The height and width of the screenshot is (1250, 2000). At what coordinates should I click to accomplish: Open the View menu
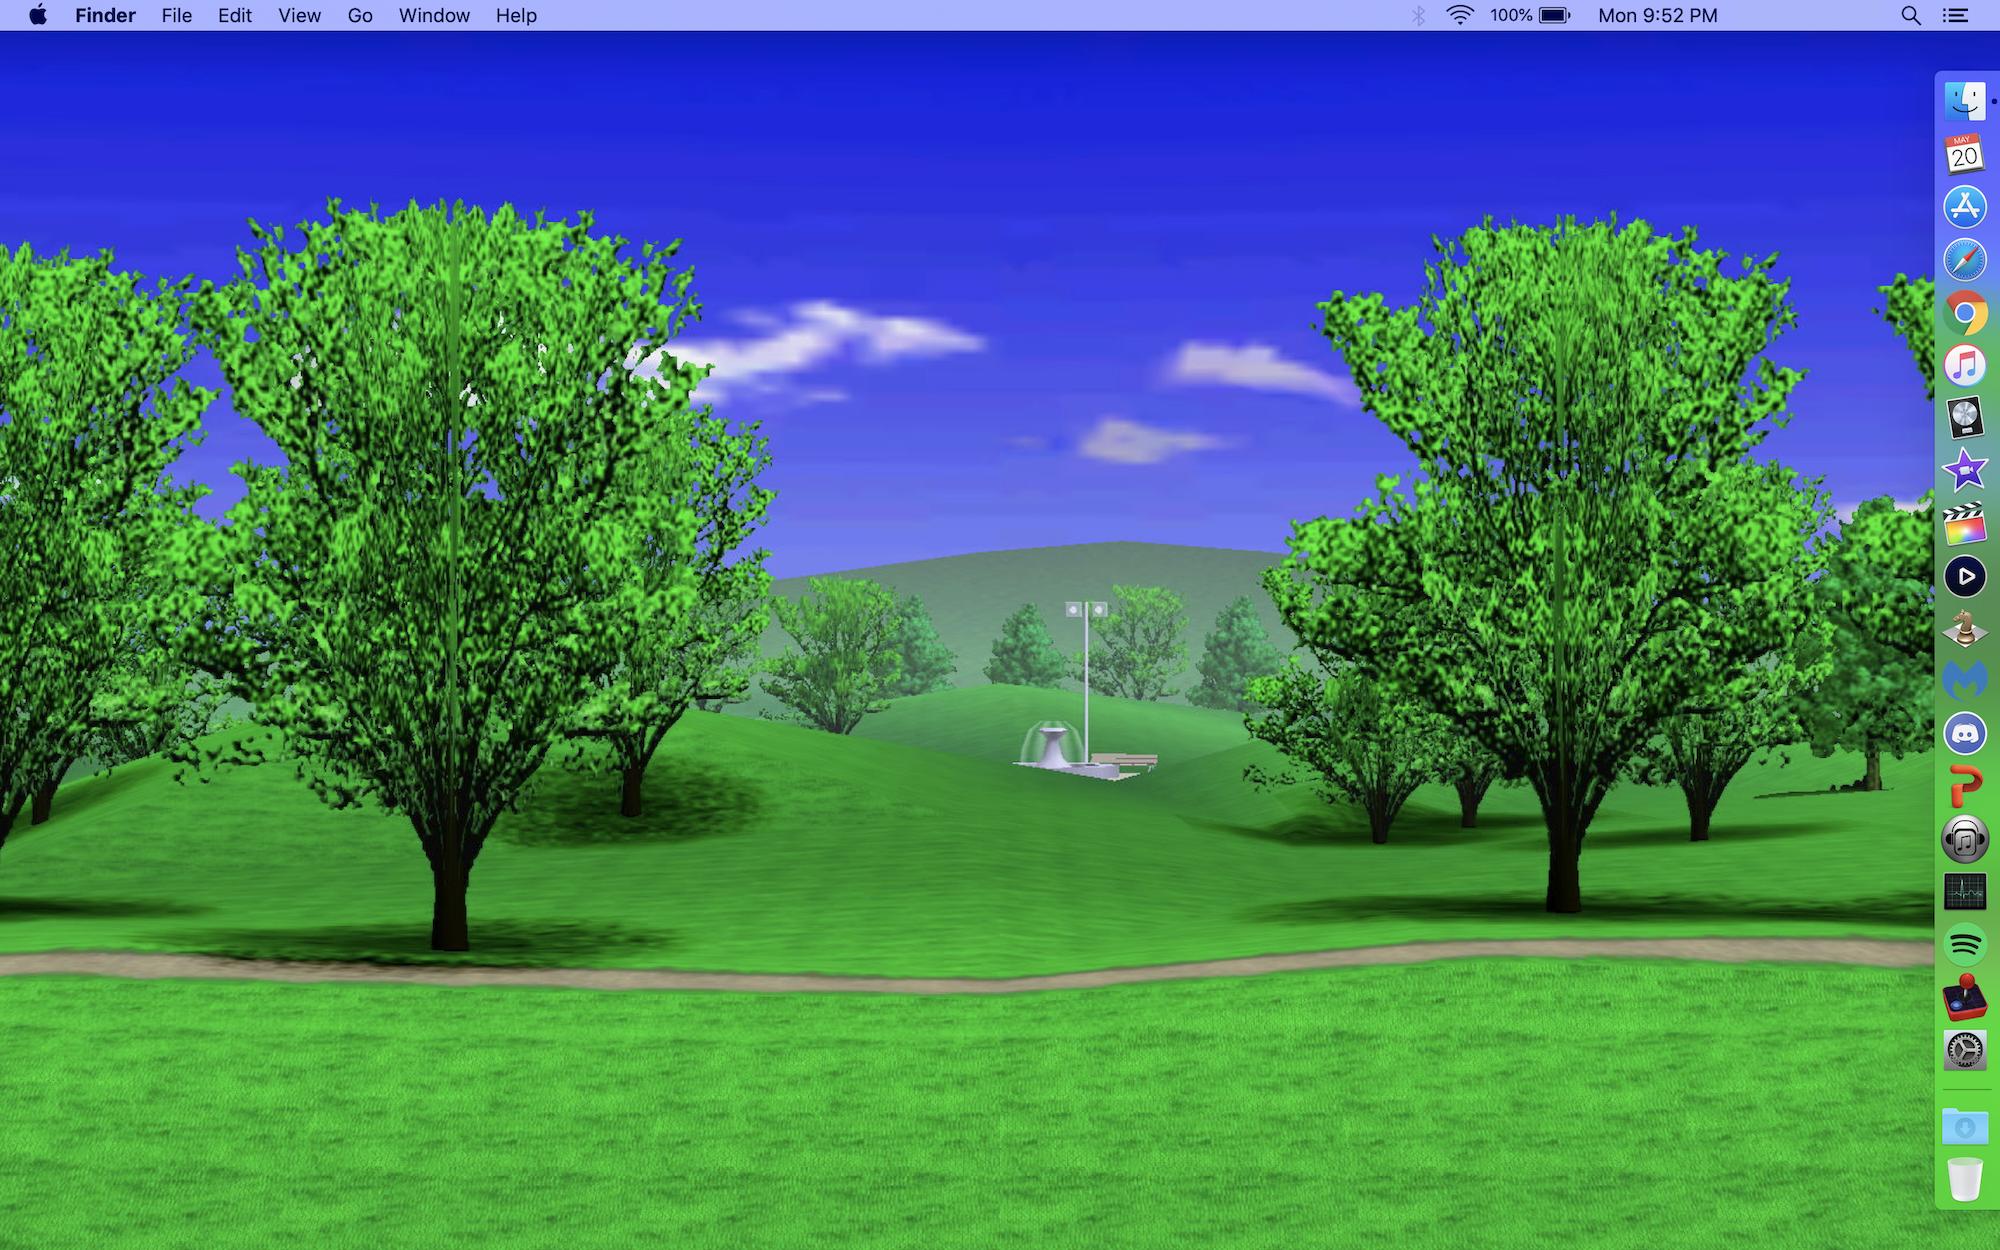click(299, 15)
